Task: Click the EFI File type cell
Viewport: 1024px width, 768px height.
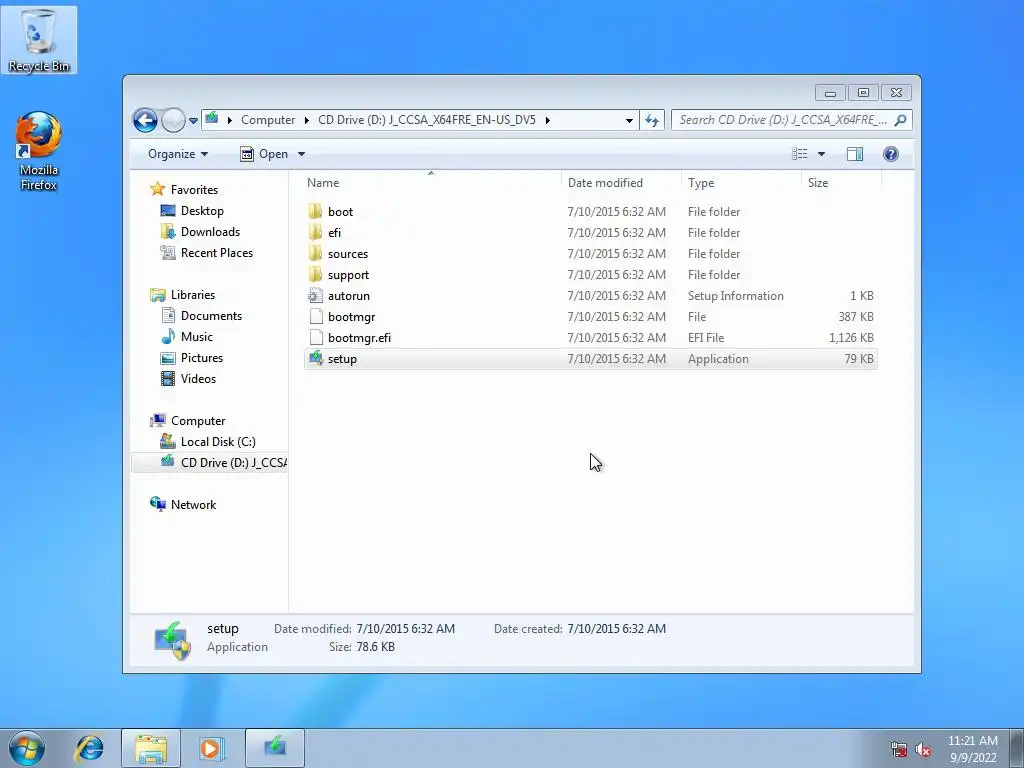Action: pyautogui.click(x=706, y=338)
